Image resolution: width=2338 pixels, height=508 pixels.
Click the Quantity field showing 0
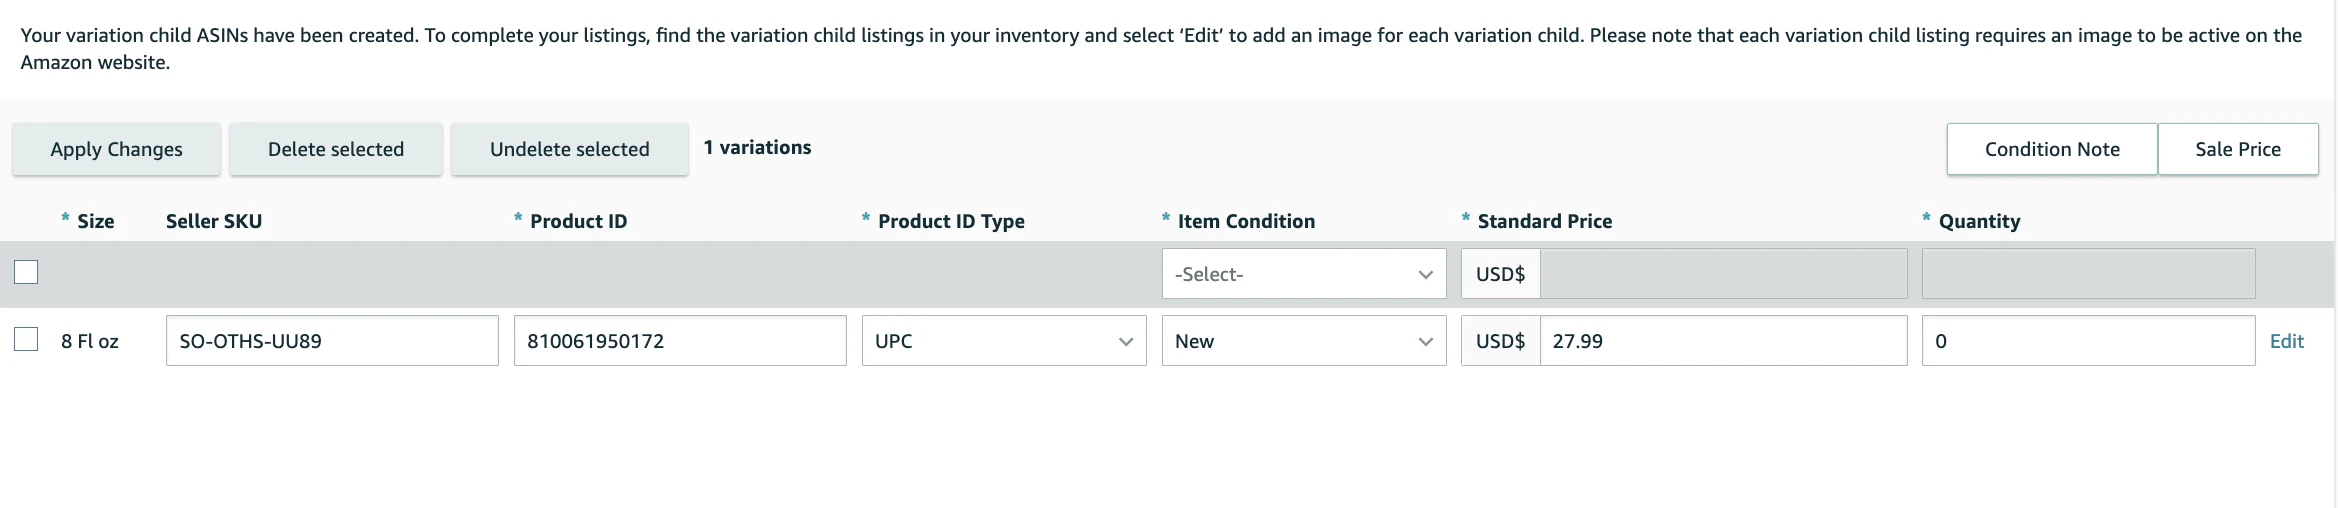2088,341
